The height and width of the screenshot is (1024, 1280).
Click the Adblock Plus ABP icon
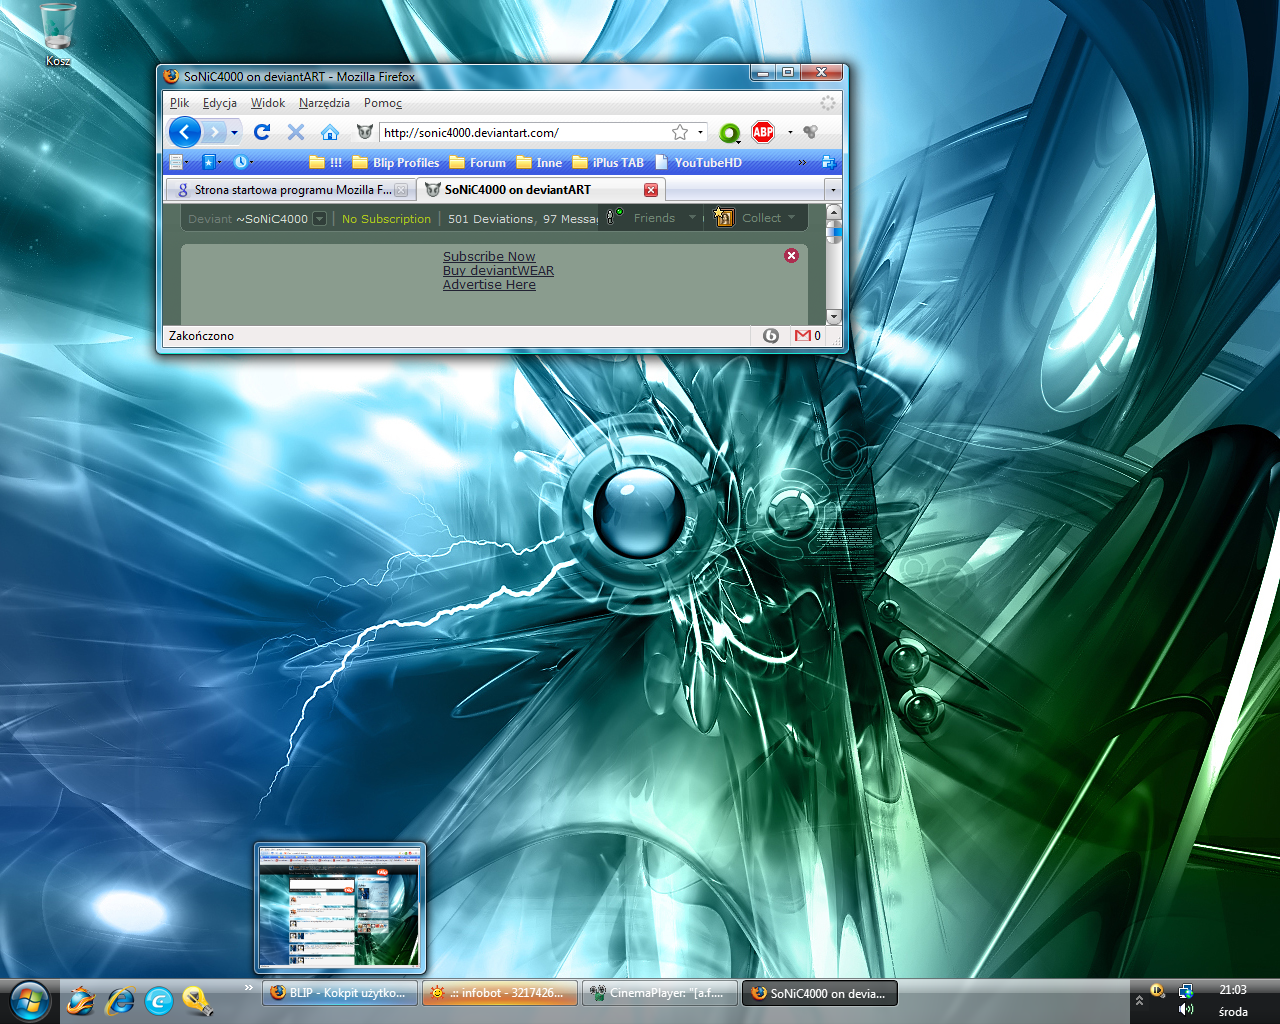(763, 132)
